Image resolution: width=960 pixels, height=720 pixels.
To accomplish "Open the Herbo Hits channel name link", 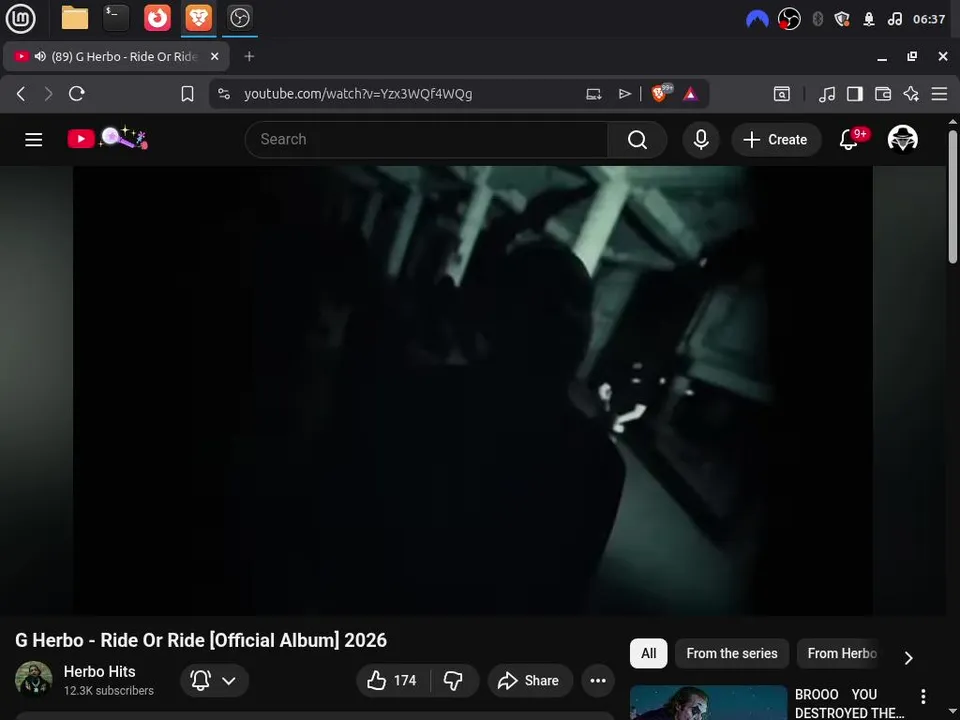I will (99, 672).
